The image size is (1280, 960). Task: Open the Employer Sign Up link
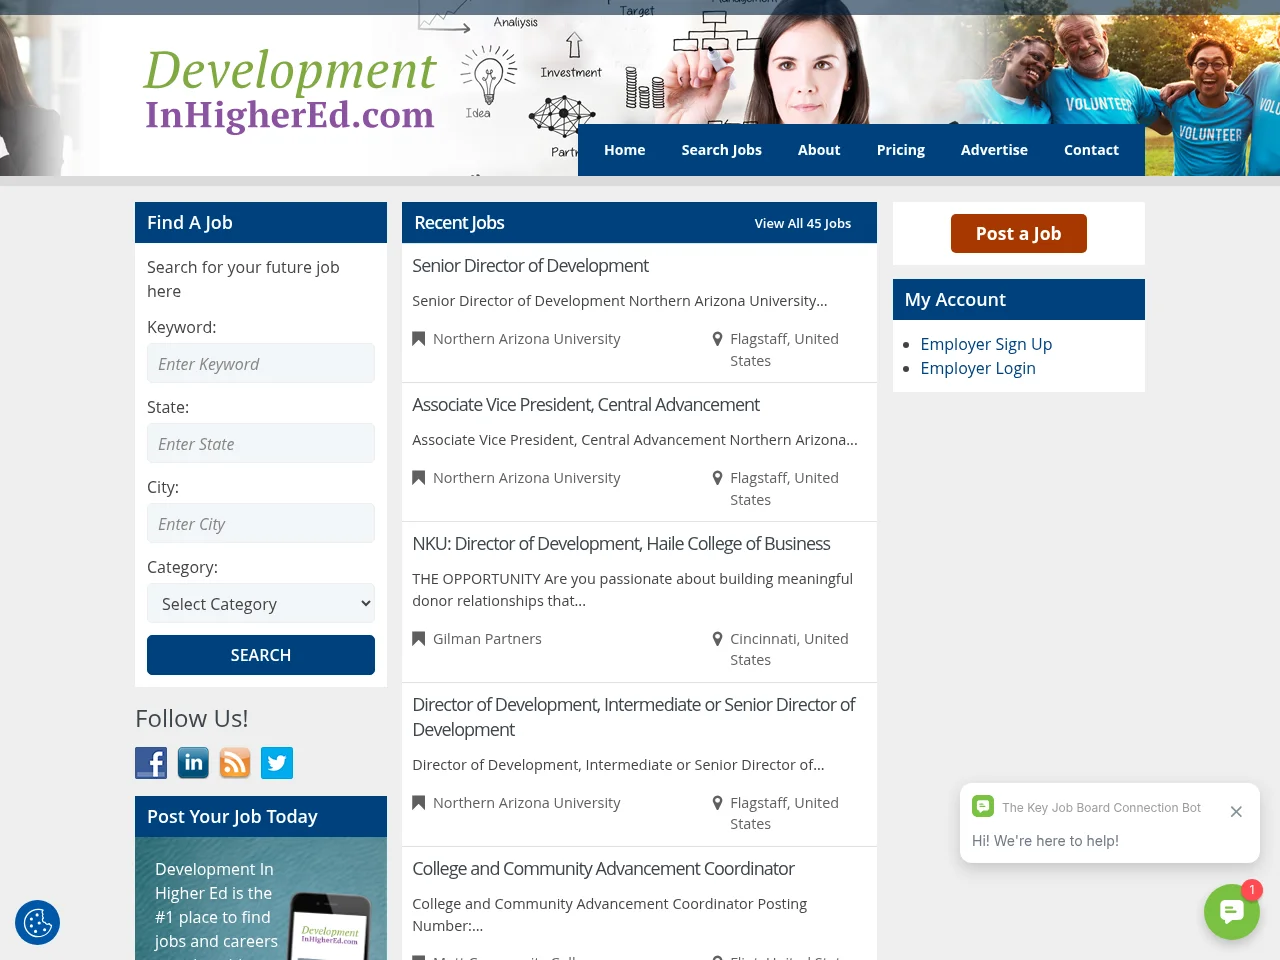pyautogui.click(x=986, y=344)
